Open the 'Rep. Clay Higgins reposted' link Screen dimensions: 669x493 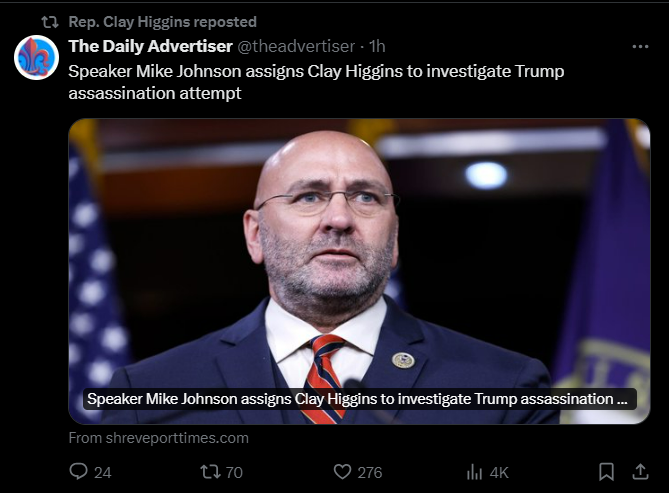(162, 21)
